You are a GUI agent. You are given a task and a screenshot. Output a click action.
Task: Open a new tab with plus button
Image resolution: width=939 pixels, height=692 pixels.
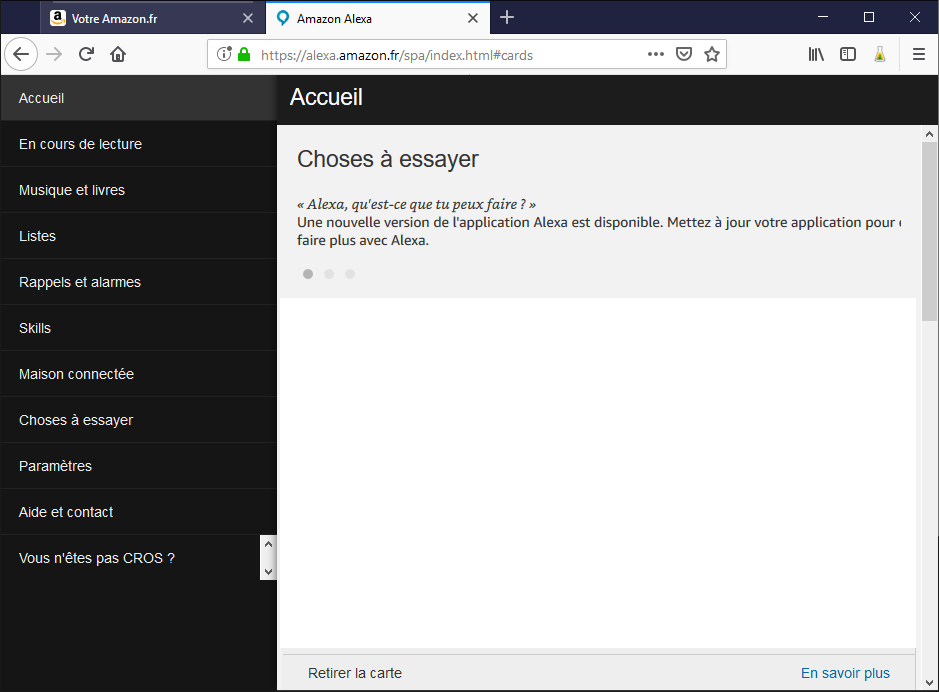pos(507,17)
